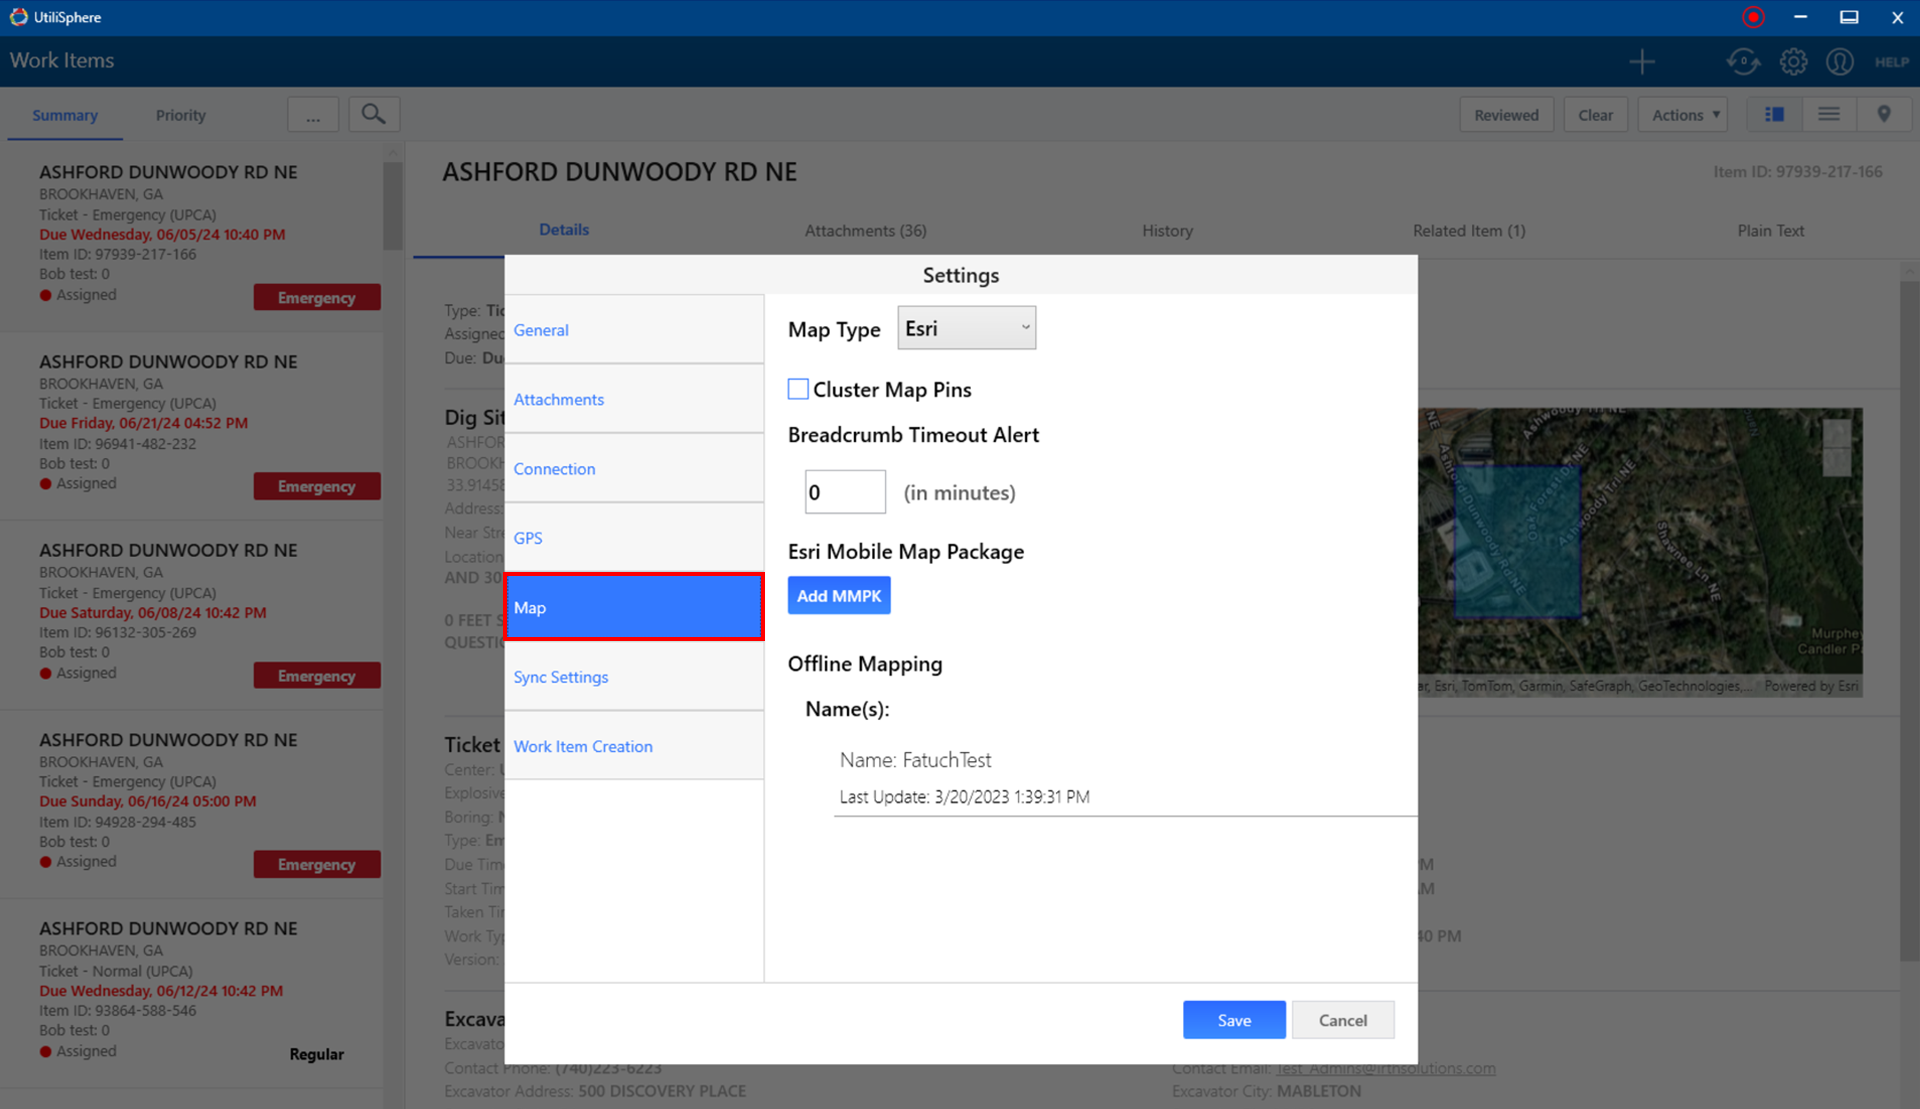Click the red recording indicator icon
The width and height of the screenshot is (1920, 1109).
click(x=1753, y=17)
